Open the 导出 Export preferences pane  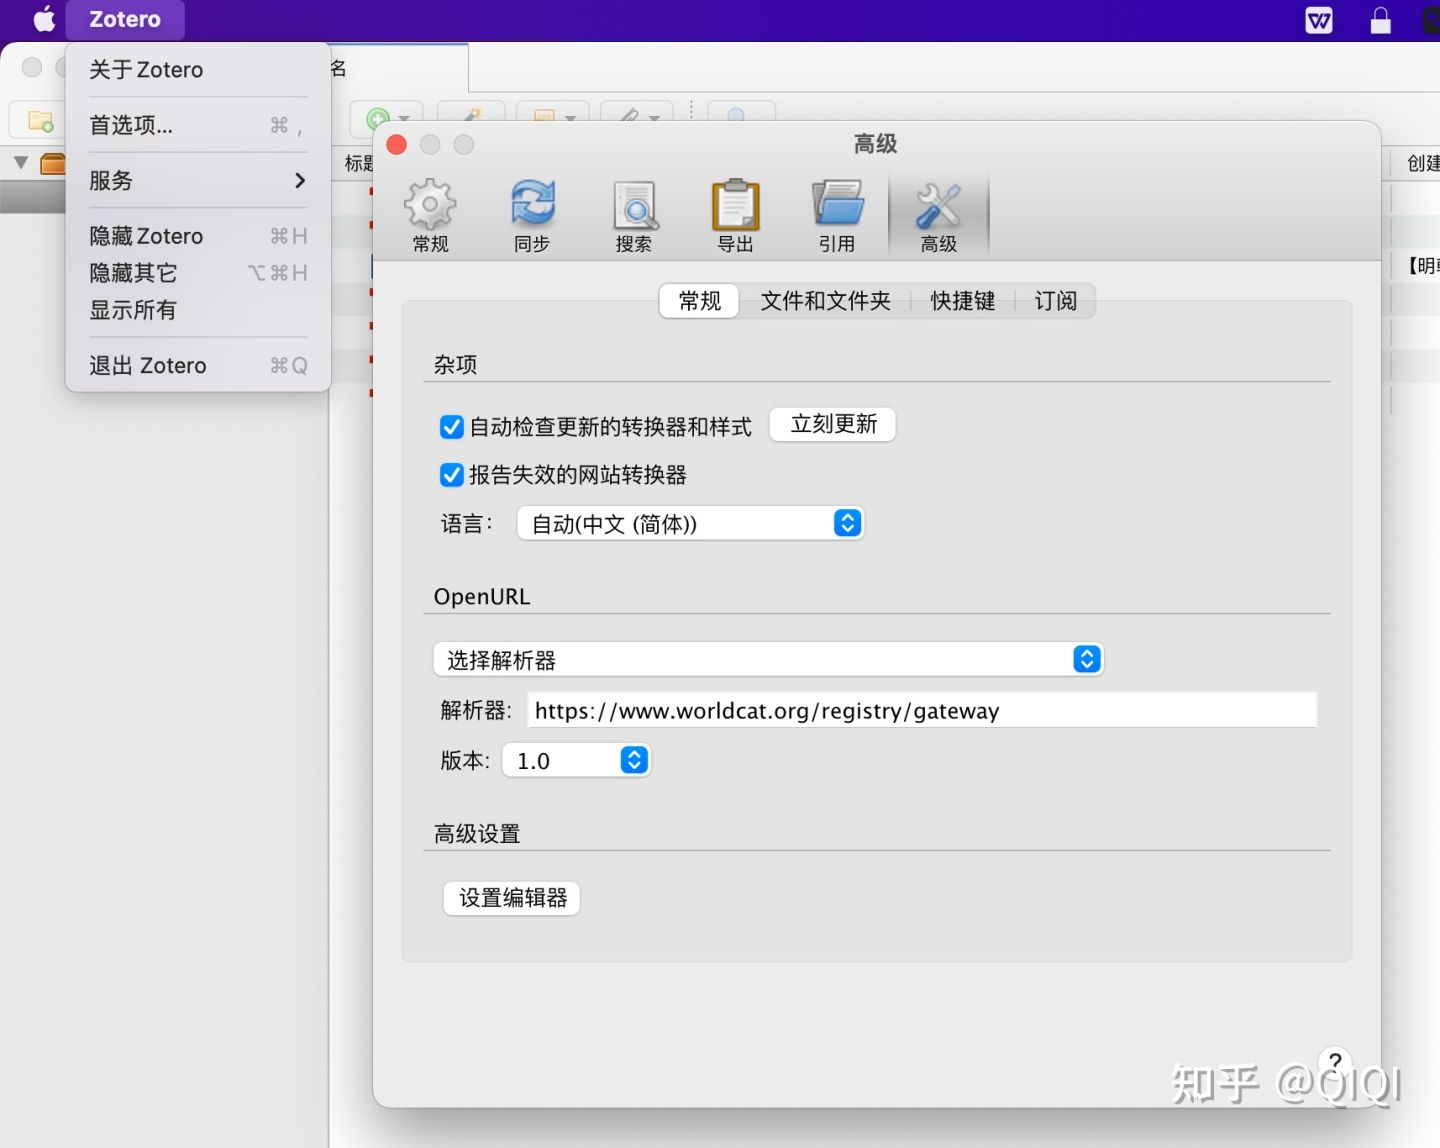736,215
